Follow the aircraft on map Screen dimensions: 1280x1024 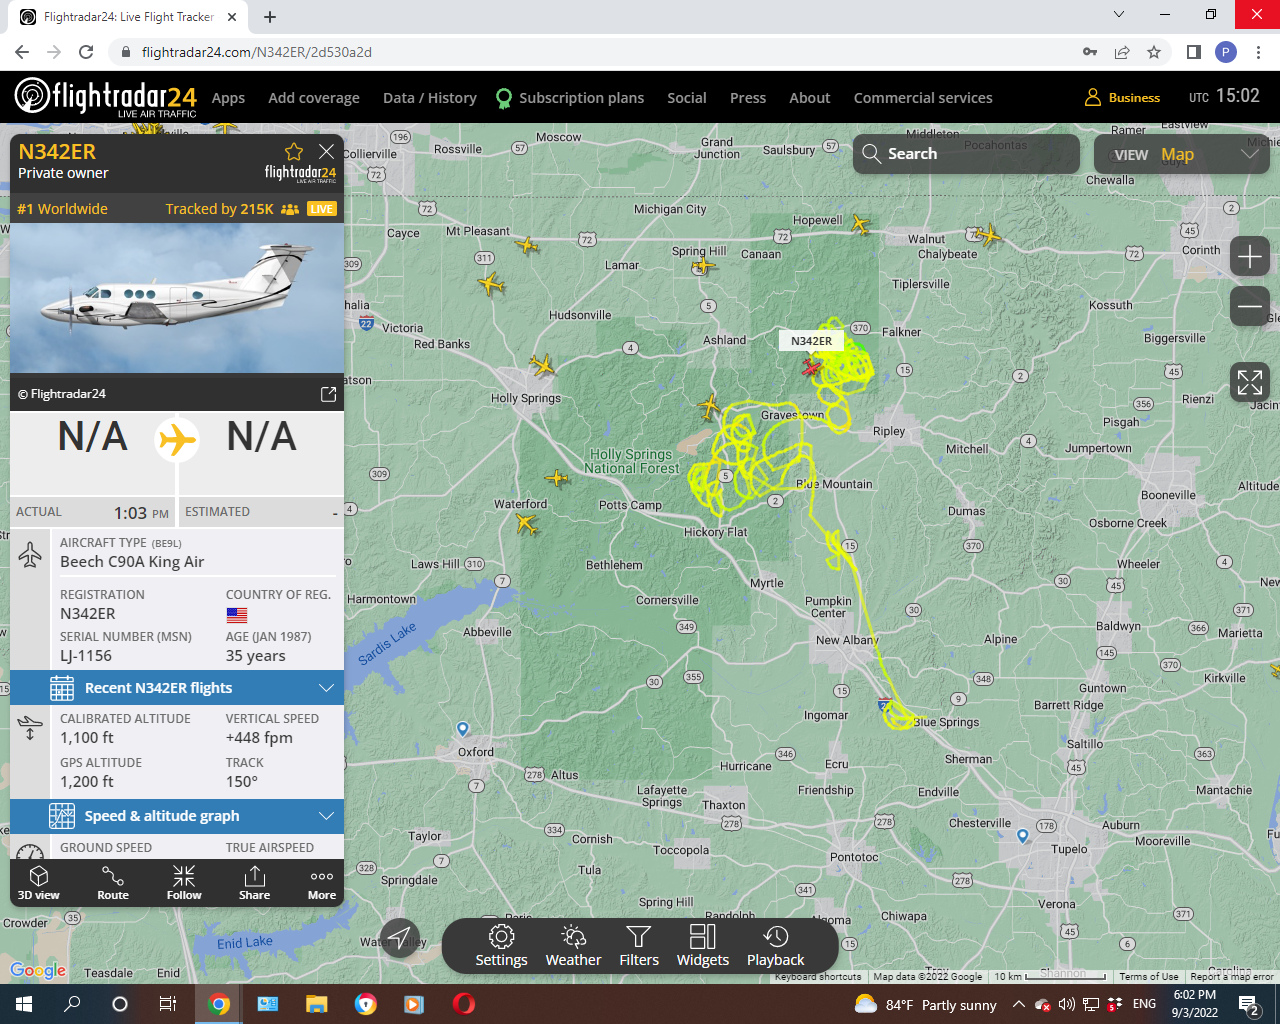184,883
